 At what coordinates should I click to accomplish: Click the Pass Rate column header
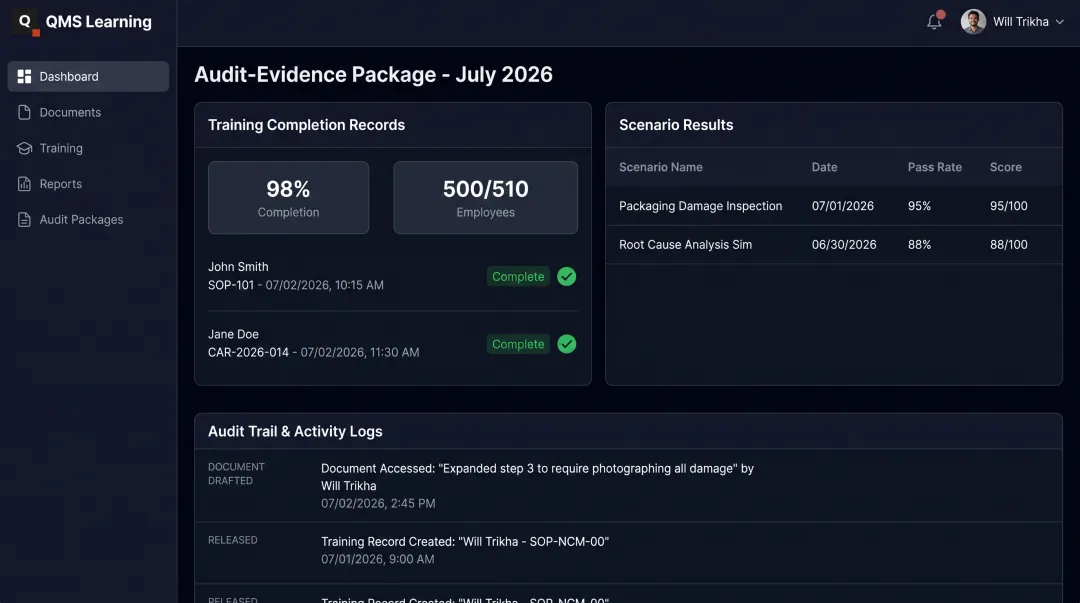(x=935, y=167)
